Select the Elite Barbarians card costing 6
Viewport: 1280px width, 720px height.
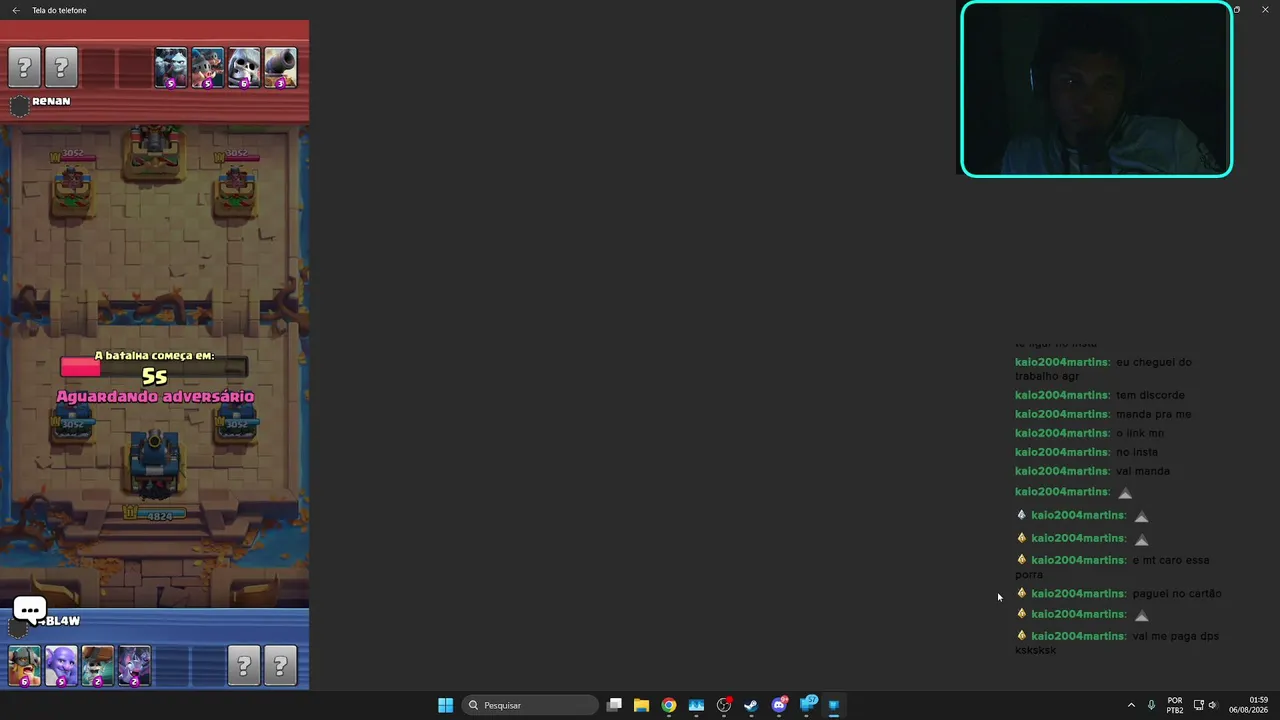tap(24, 666)
